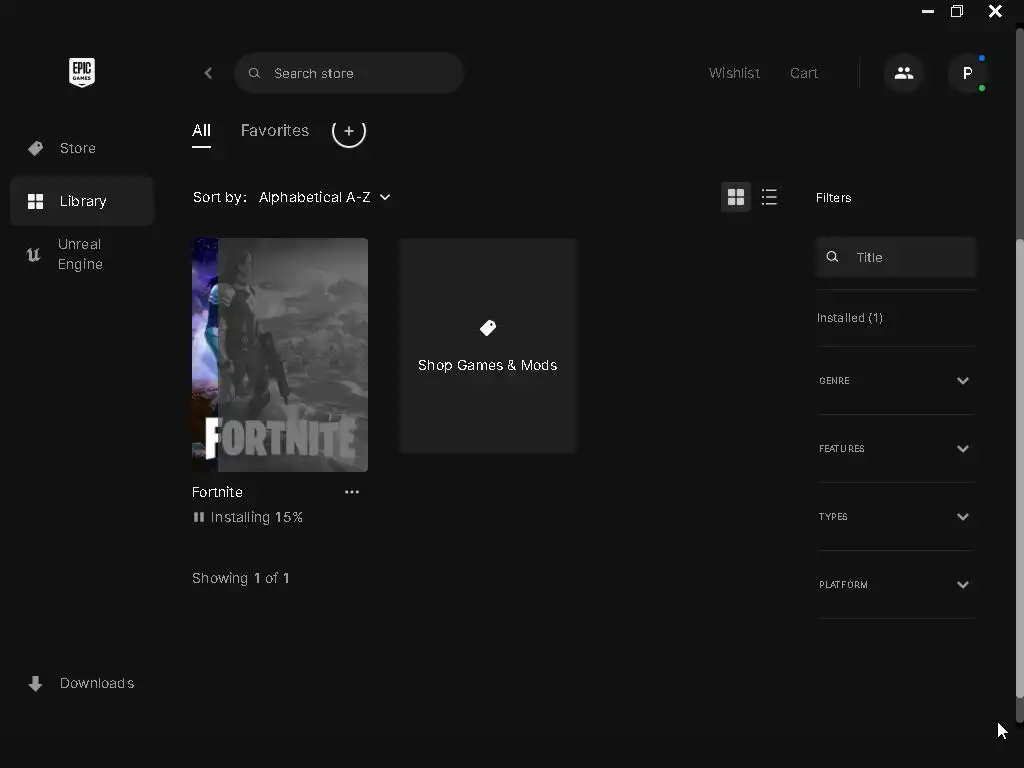Add a new collection with plus button

coord(349,131)
